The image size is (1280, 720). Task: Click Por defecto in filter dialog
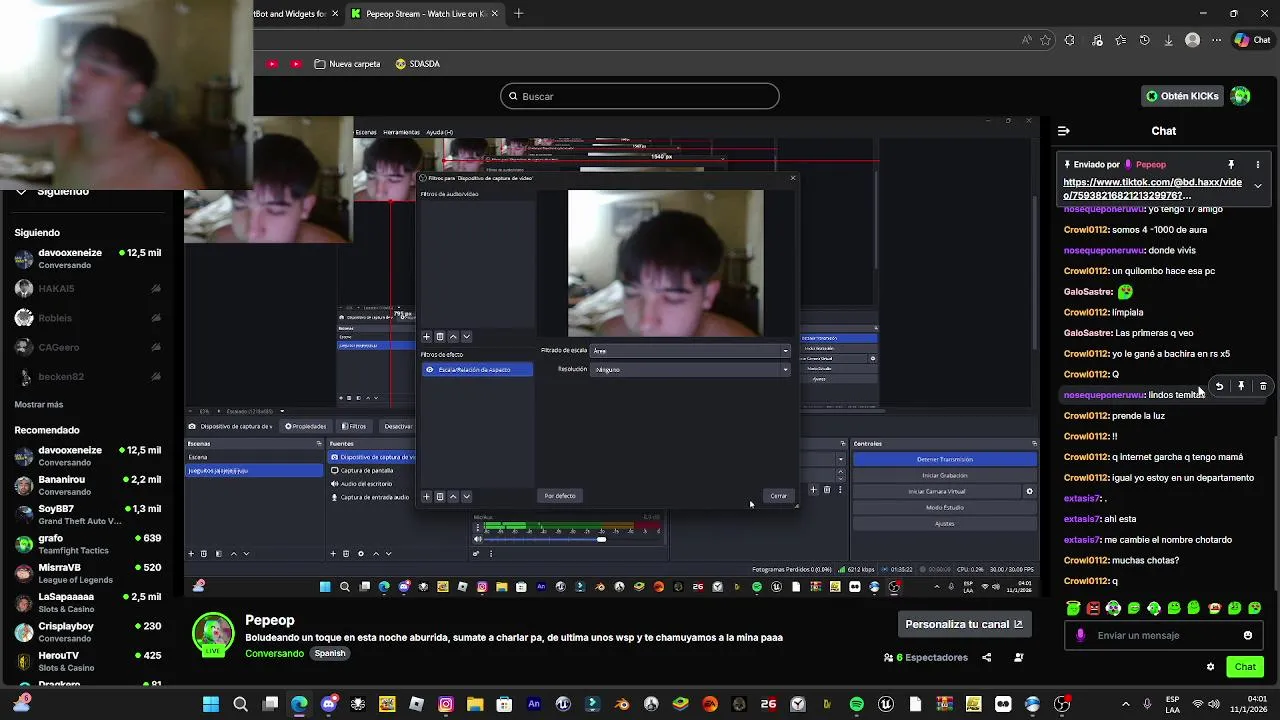pos(560,496)
